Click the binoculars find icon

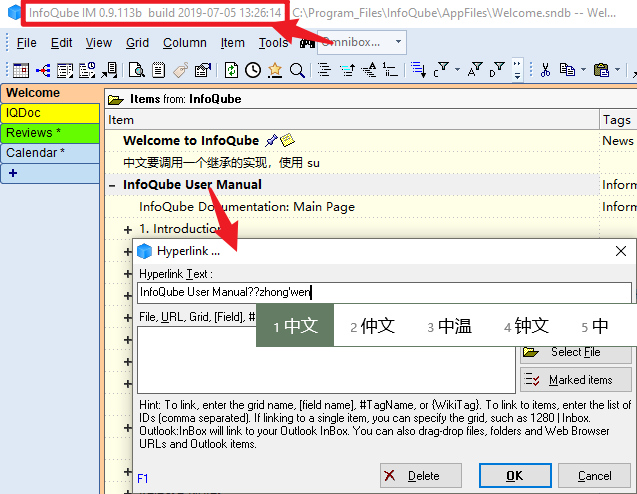(x=307, y=43)
